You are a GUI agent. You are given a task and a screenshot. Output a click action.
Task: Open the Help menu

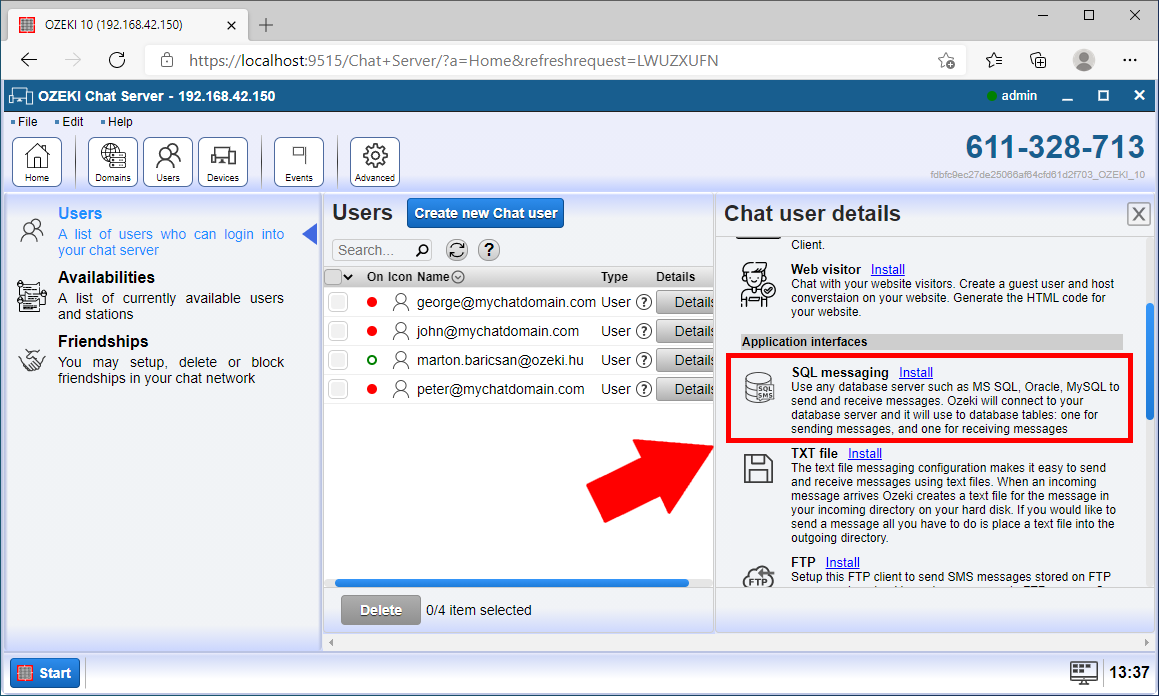click(118, 121)
